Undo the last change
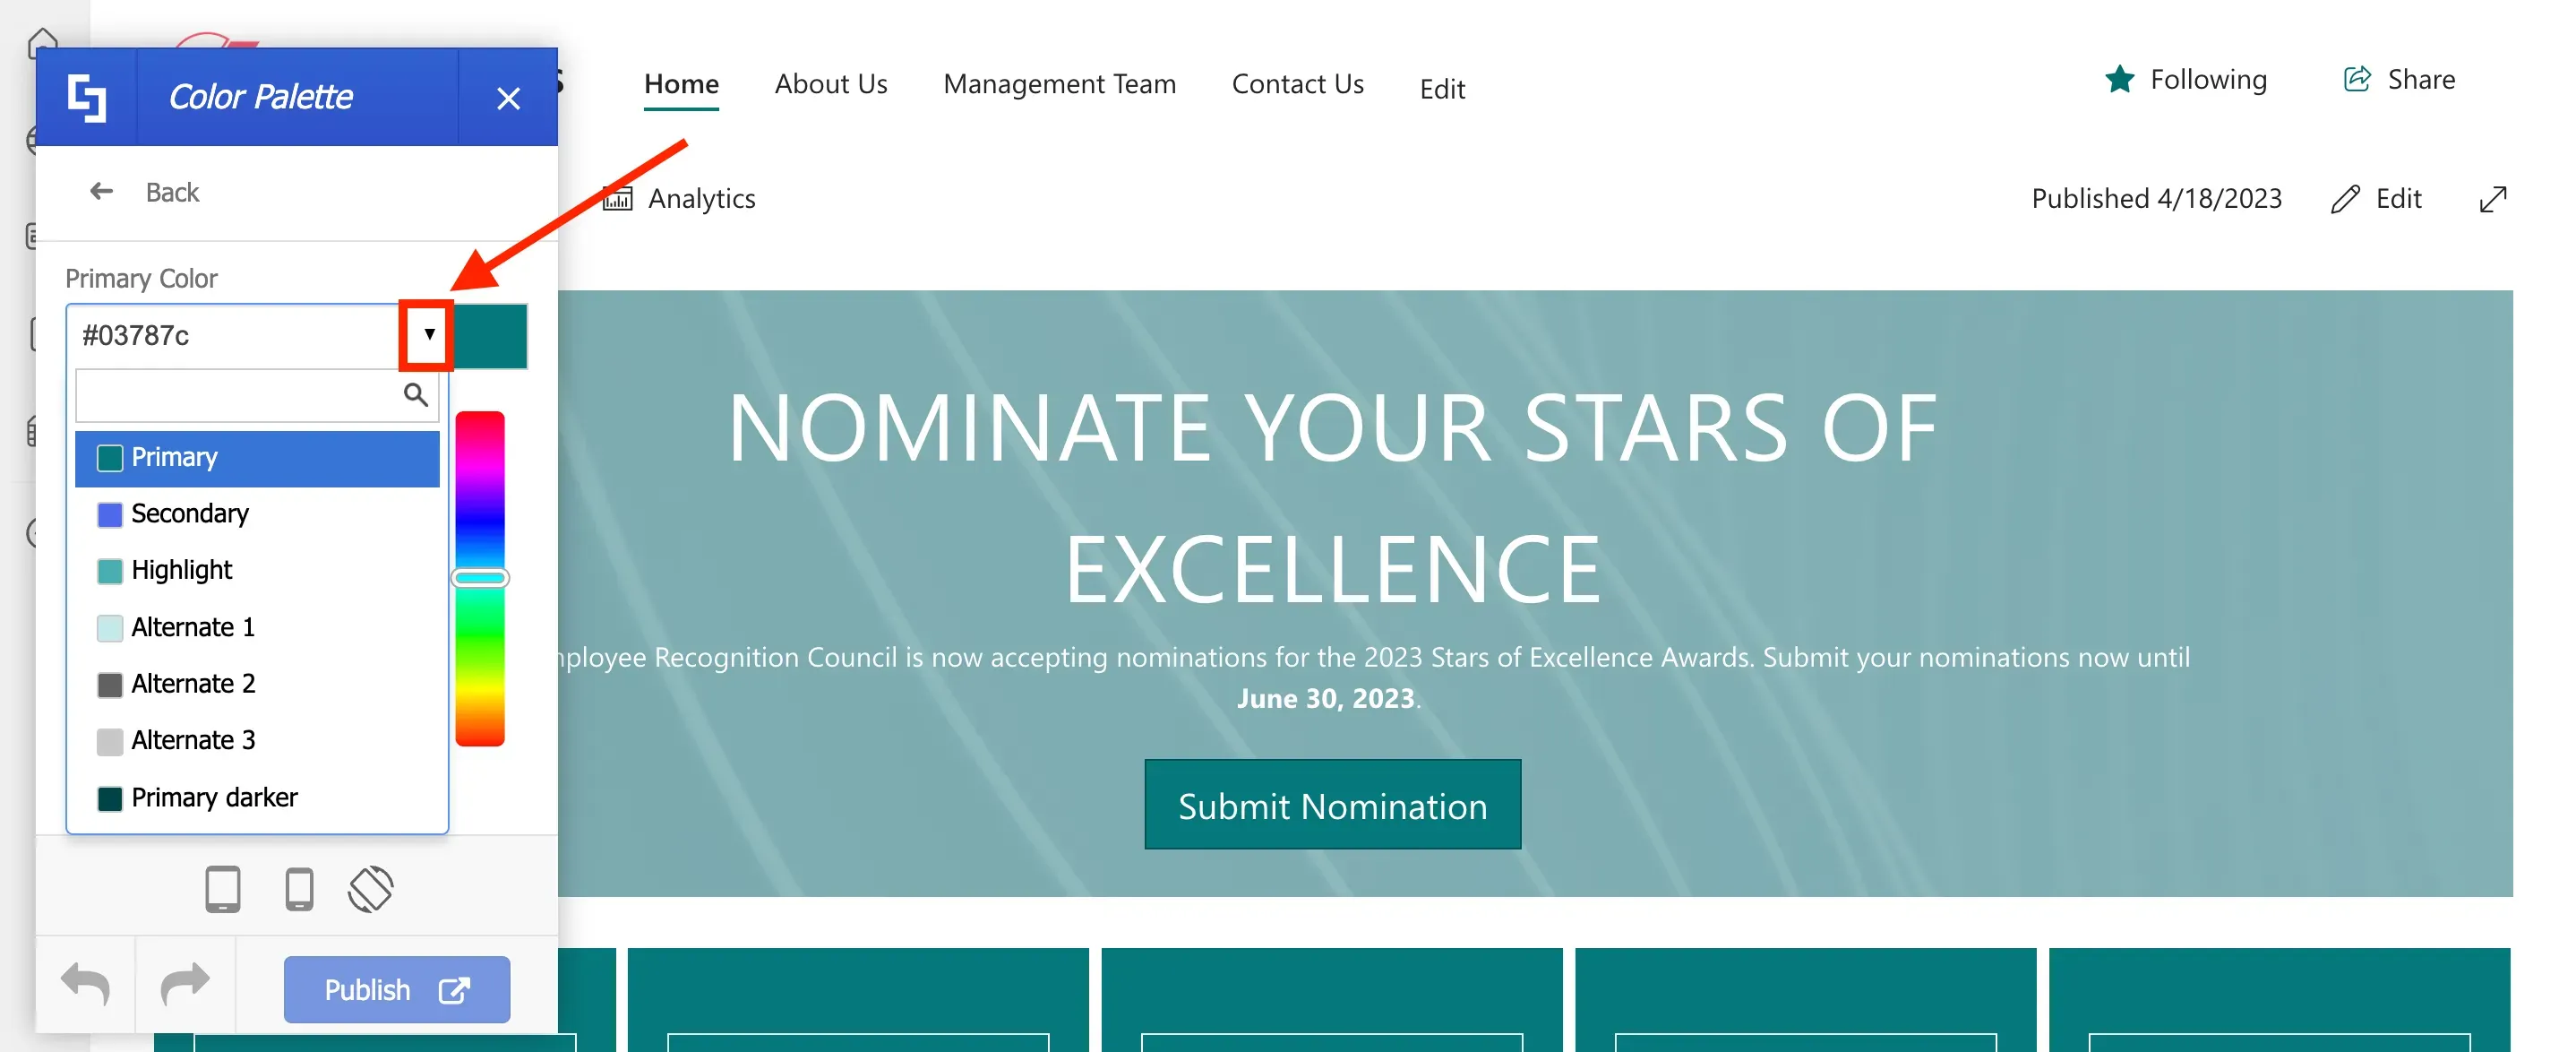2576x1052 pixels. [x=86, y=985]
